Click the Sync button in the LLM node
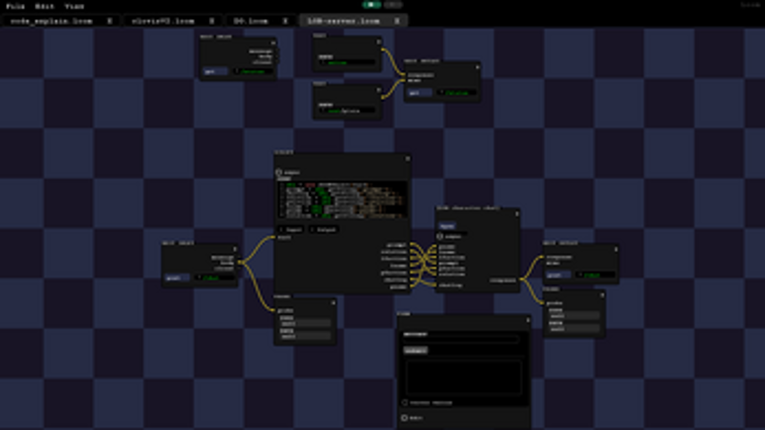Image resolution: width=765 pixels, height=430 pixels. point(446,226)
